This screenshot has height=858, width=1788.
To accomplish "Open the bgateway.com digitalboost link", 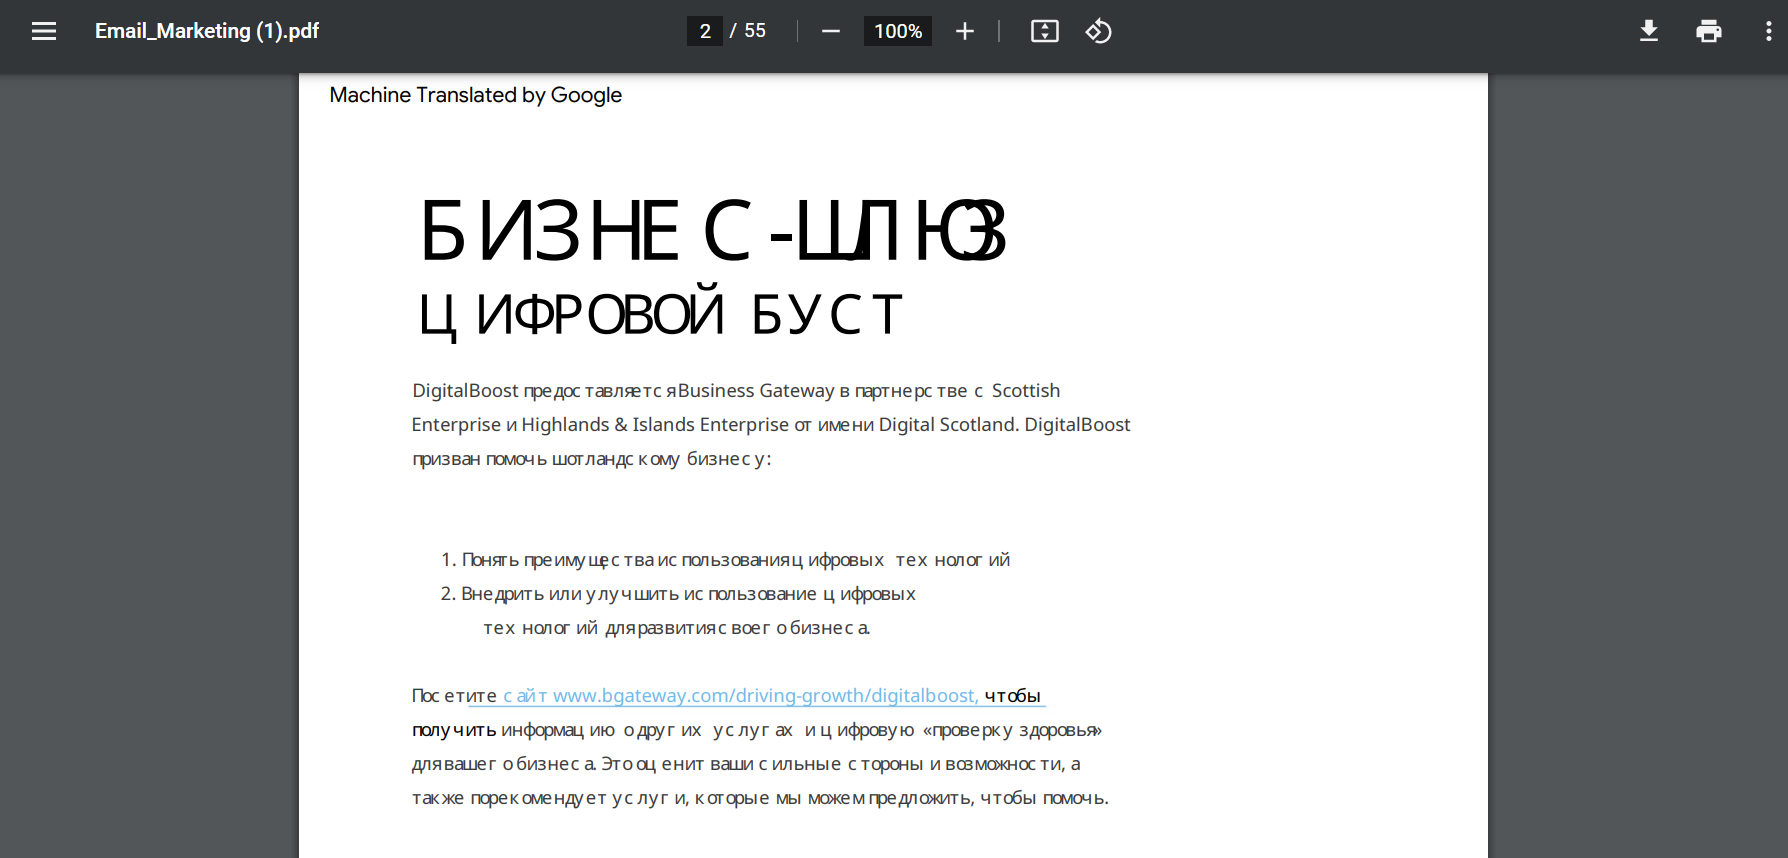I will click(x=740, y=696).
